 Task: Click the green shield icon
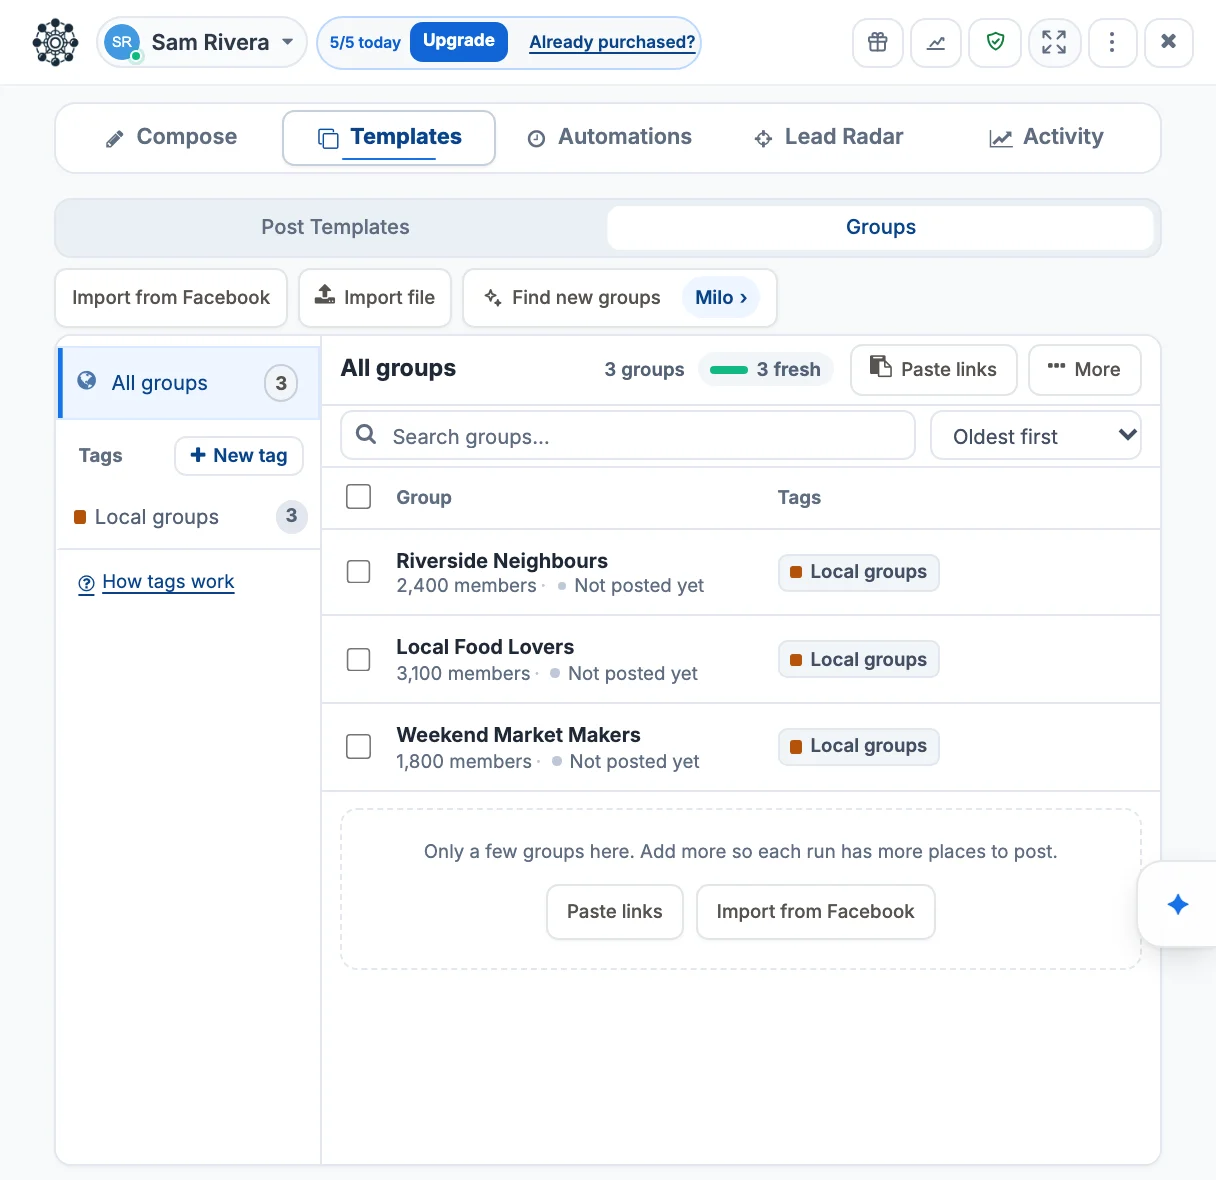tap(995, 42)
